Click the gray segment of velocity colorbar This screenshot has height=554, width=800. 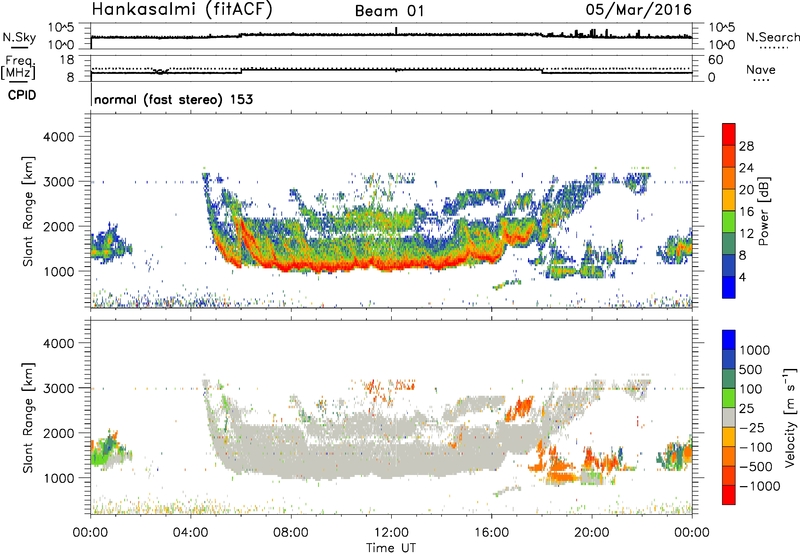point(729,417)
